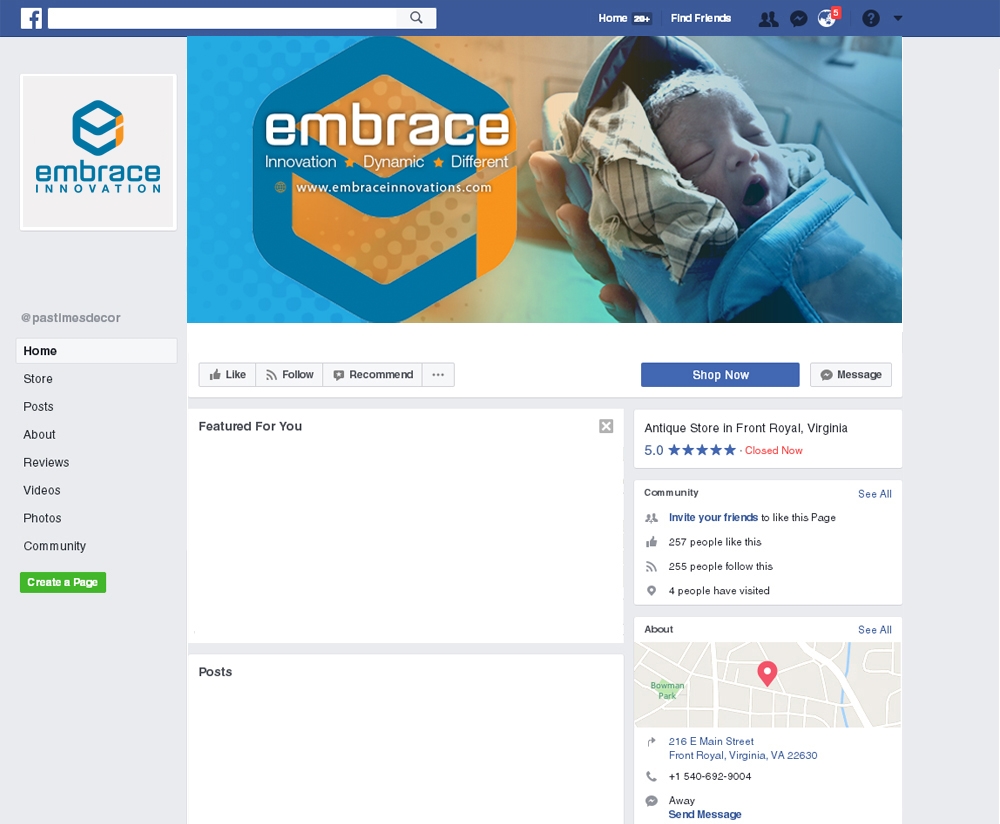
Task: Toggle Follow for this page
Action: point(290,374)
